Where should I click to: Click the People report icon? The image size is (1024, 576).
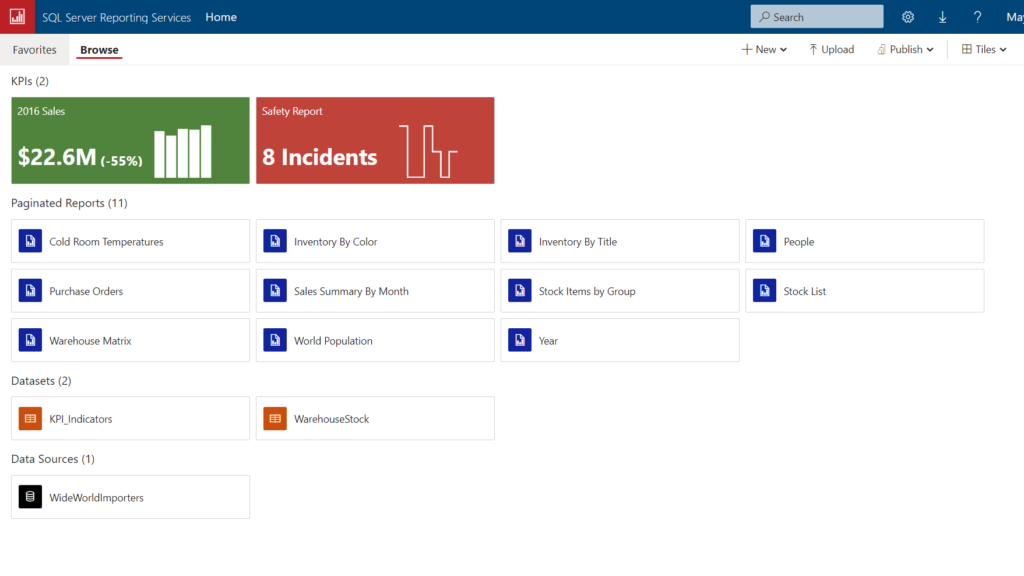click(765, 241)
